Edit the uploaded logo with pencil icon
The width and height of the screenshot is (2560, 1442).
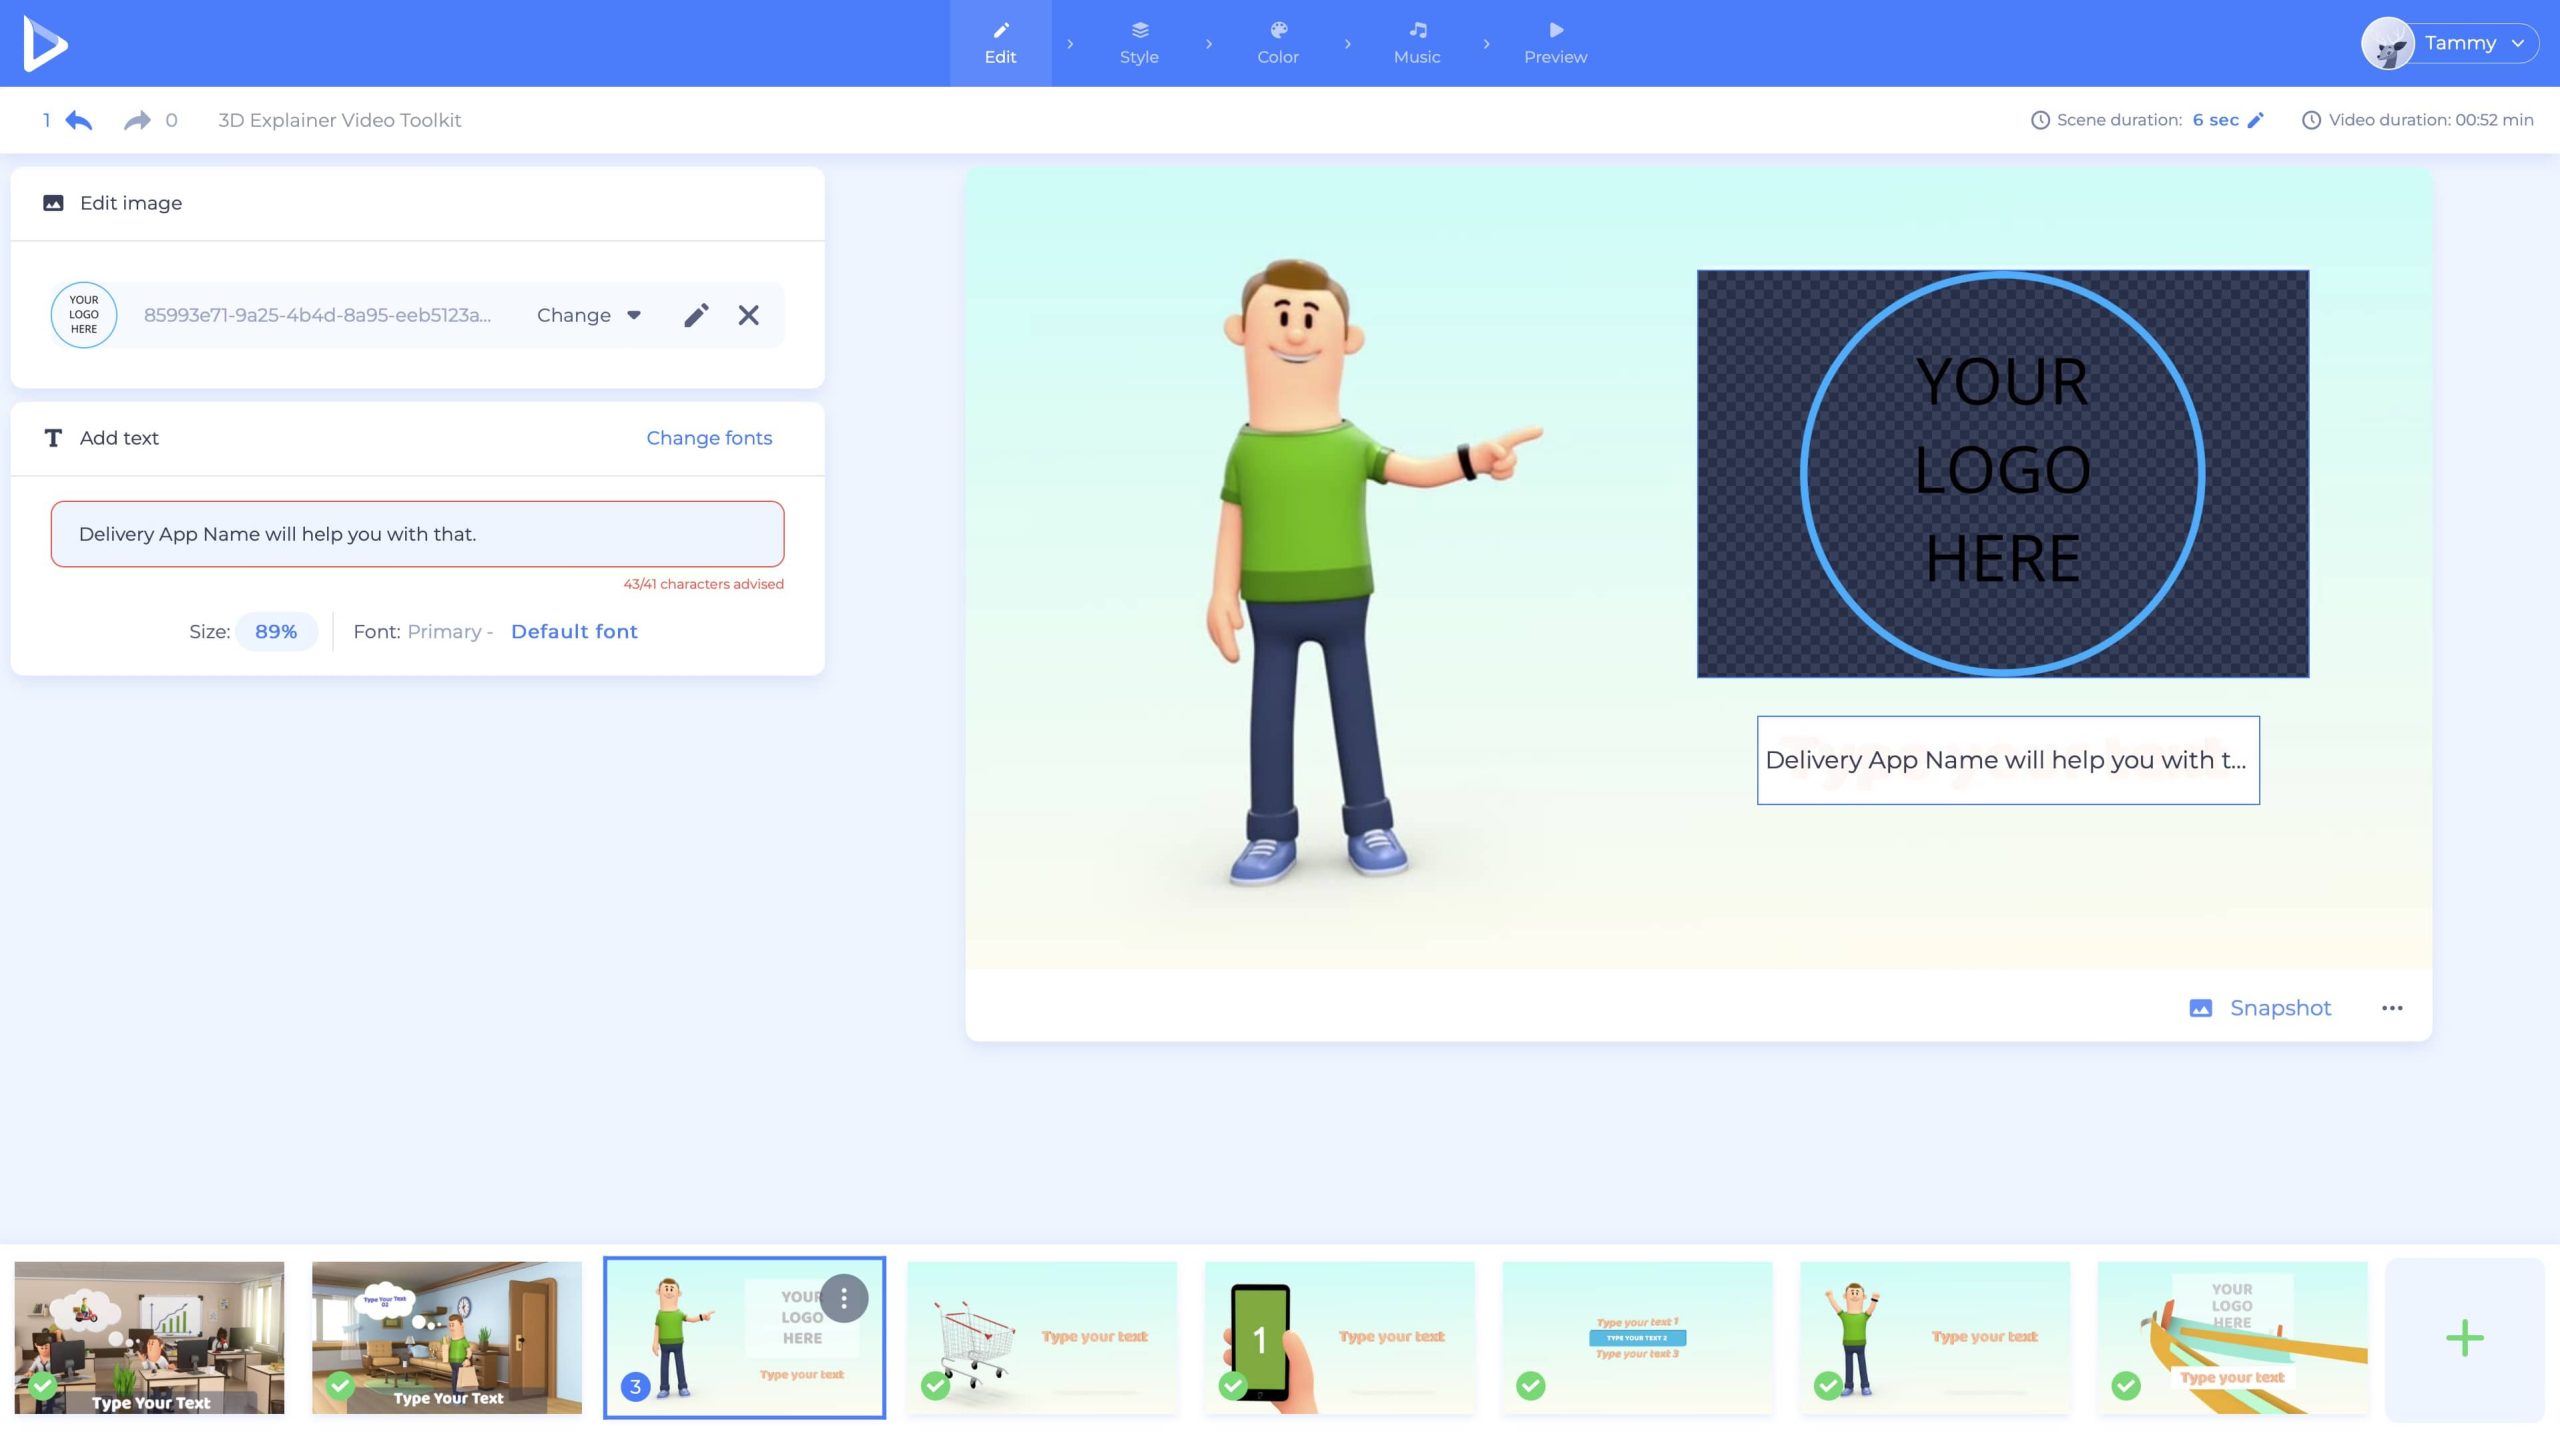tap(696, 315)
